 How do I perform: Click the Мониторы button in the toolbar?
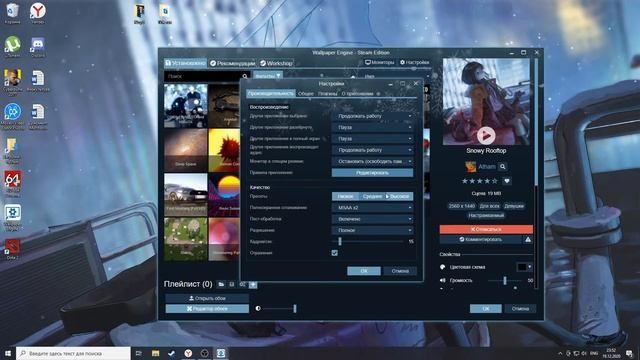point(380,62)
